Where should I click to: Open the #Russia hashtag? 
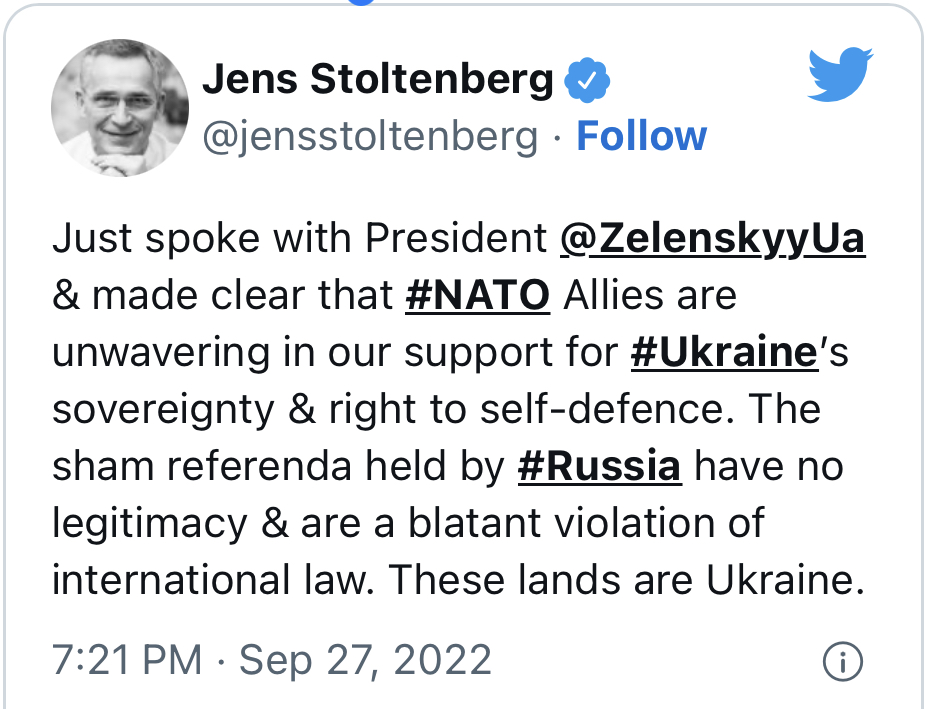coord(599,466)
